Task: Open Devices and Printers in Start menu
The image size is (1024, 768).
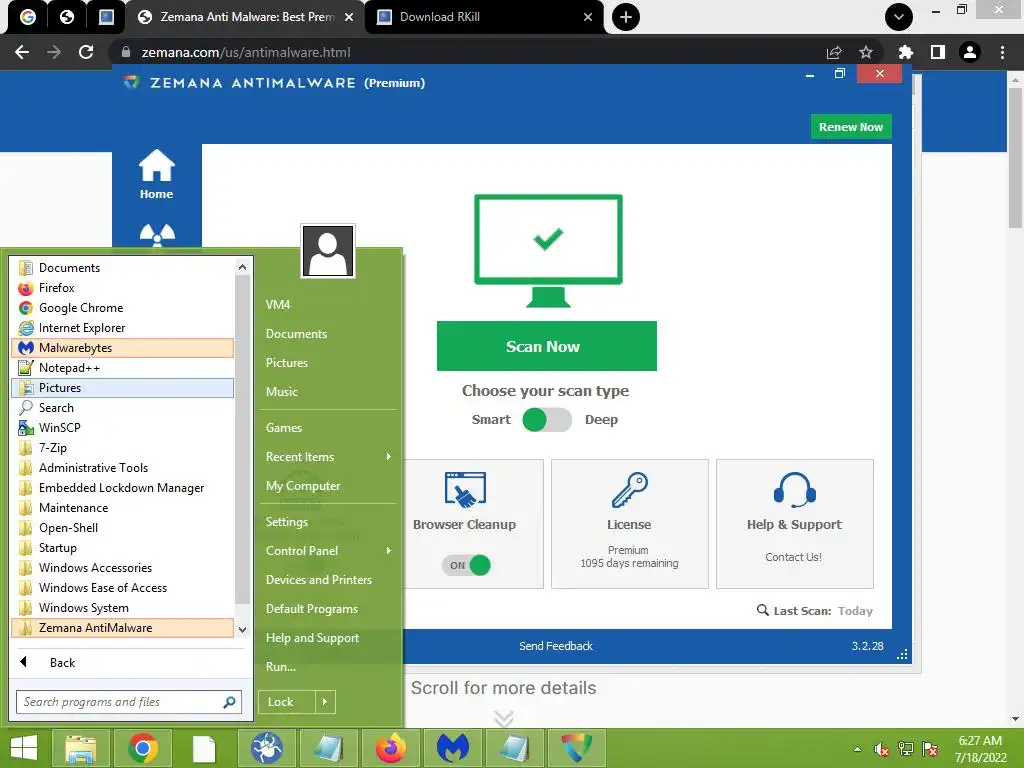Action: point(319,580)
